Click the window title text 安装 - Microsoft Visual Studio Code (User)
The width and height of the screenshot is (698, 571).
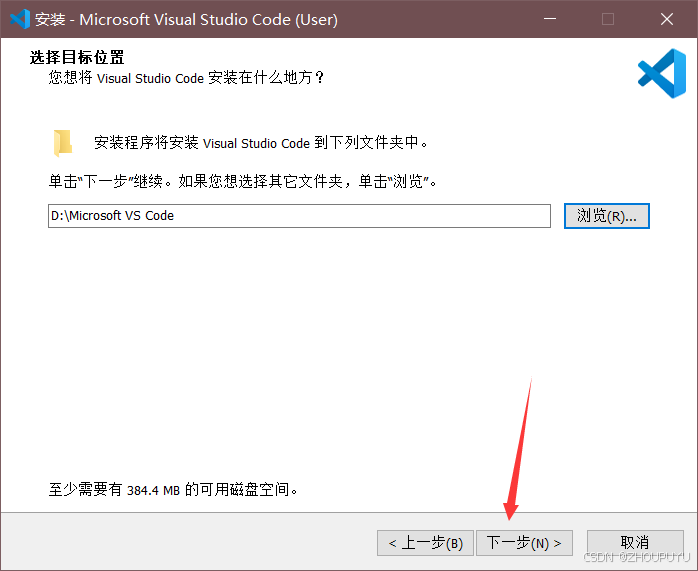(187, 20)
